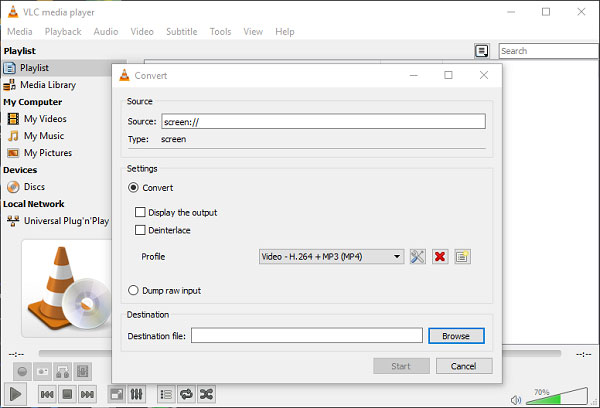Edit selected profile wrench icon
The width and height of the screenshot is (600, 408).
(x=417, y=256)
